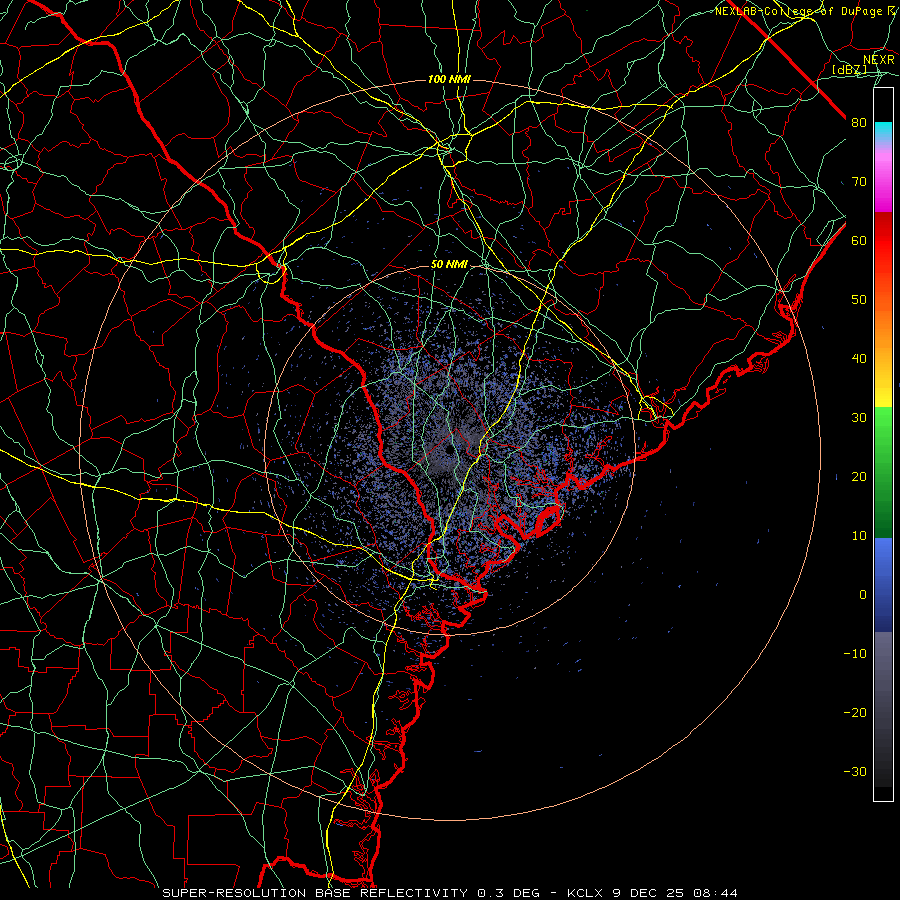Image resolution: width=900 pixels, height=900 pixels.
Task: Click the '0.3 DEG' elevation angle text
Action: click(509, 893)
